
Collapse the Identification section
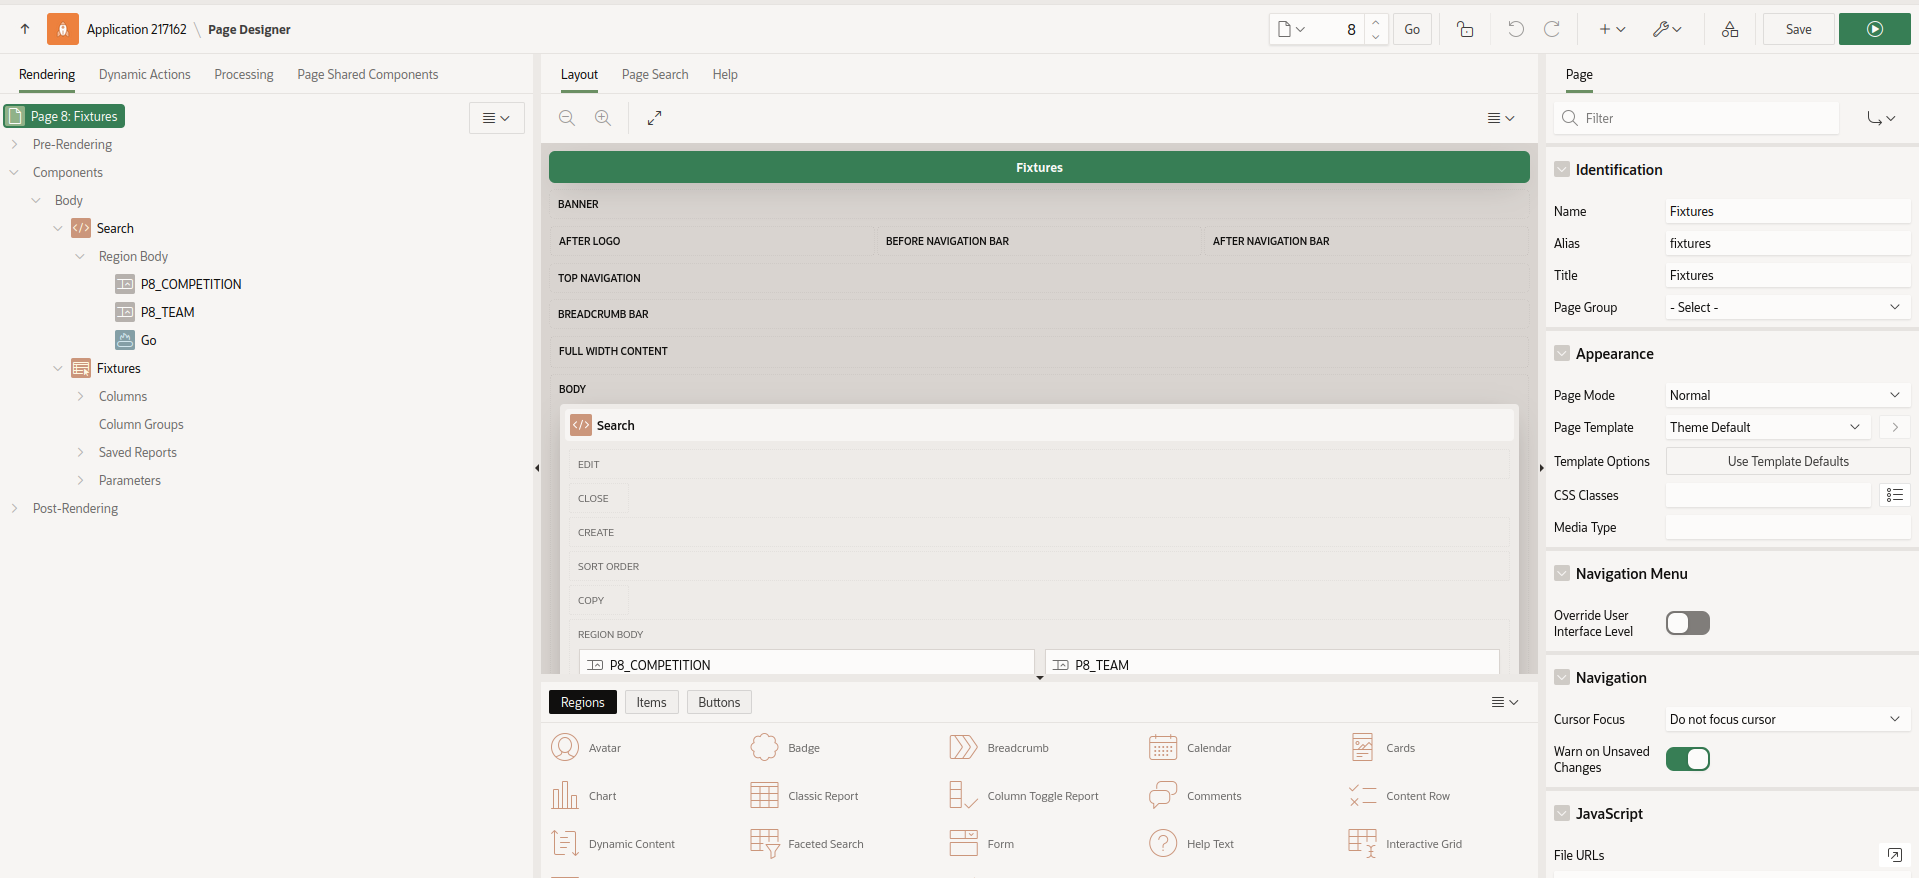coord(1562,170)
